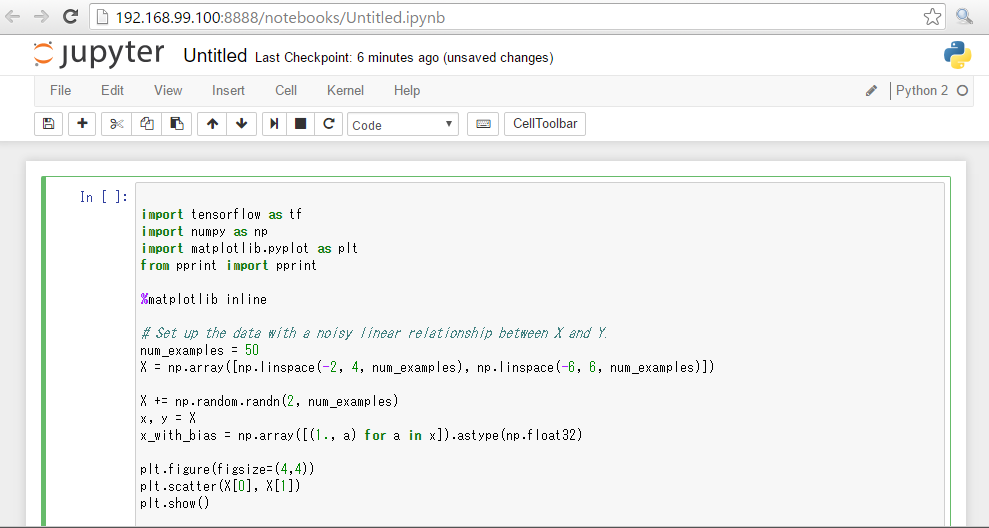Cut the selected cell with scissors icon
This screenshot has width=989, height=528.
click(116, 124)
